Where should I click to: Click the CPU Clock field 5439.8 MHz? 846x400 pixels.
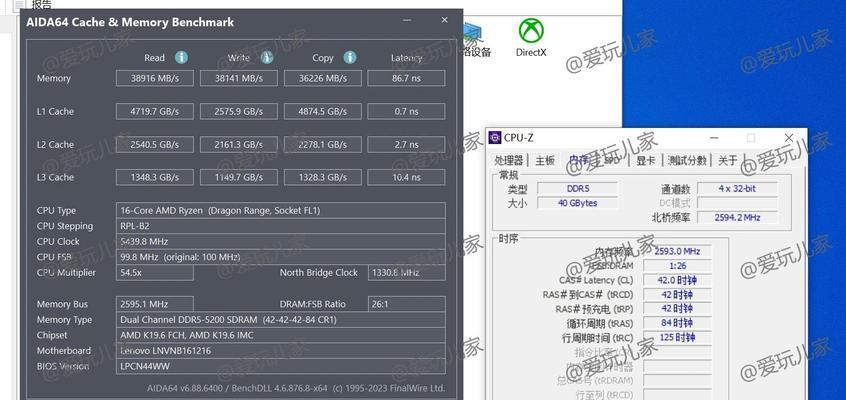(281, 241)
